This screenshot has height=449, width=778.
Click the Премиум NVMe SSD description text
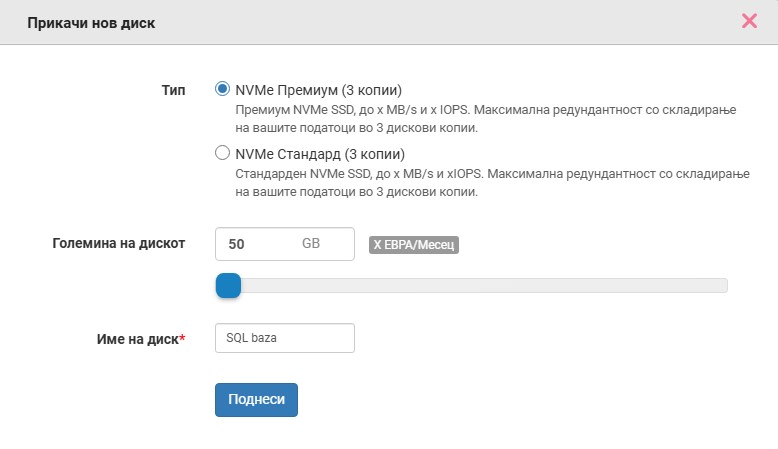click(x=486, y=119)
